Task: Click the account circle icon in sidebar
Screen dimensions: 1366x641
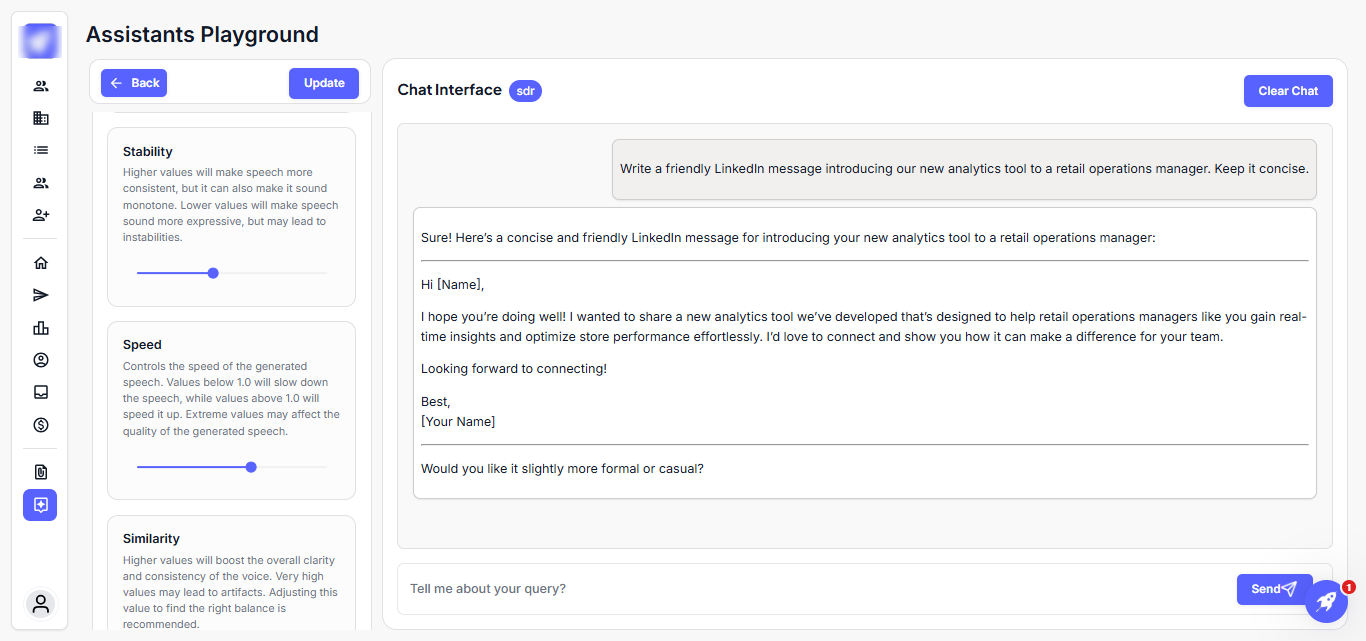Action: tap(40, 360)
